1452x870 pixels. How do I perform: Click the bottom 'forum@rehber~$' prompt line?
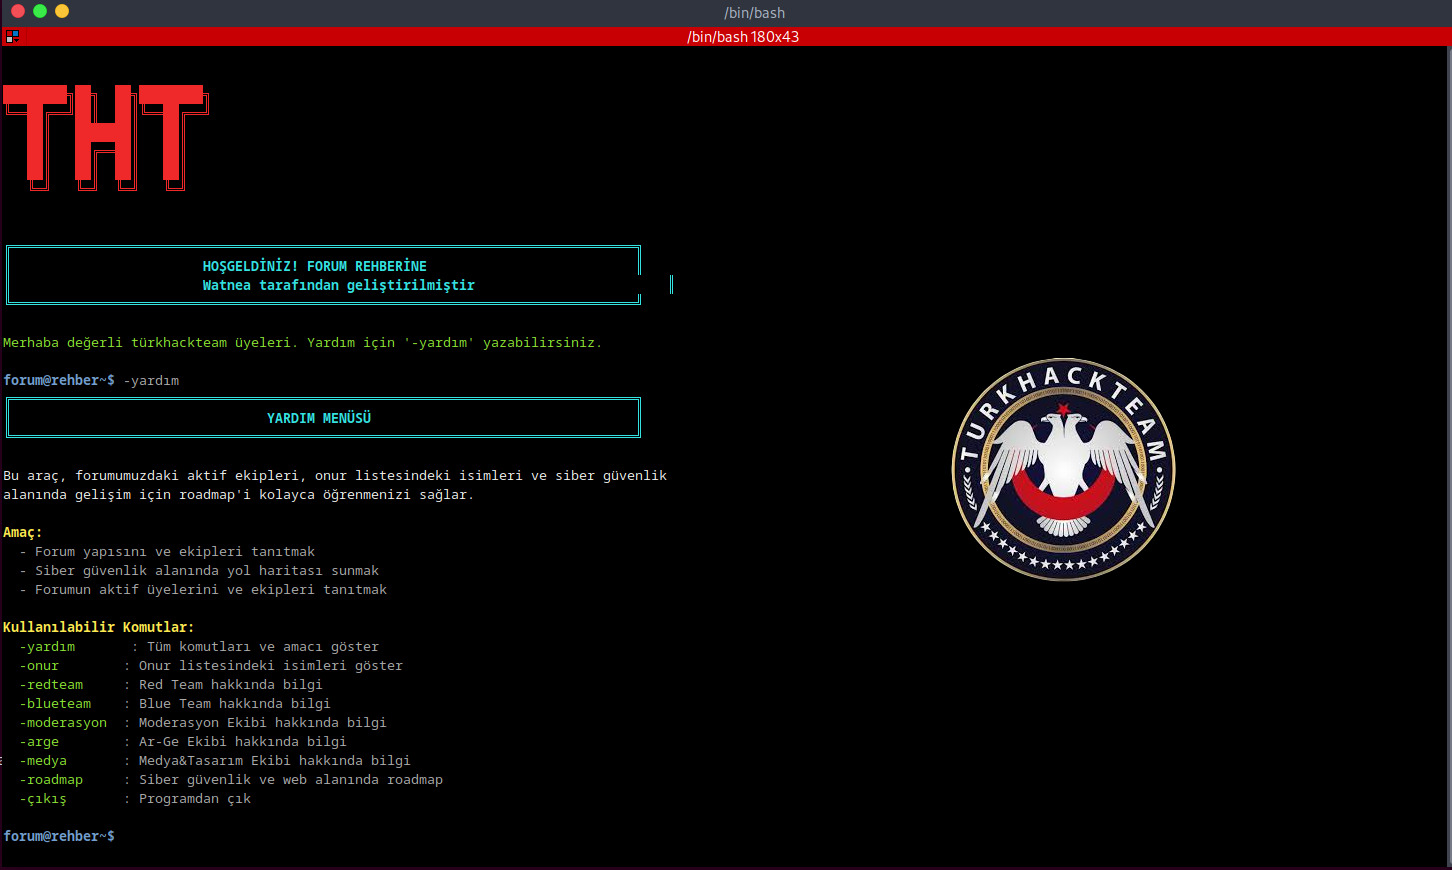coord(59,836)
